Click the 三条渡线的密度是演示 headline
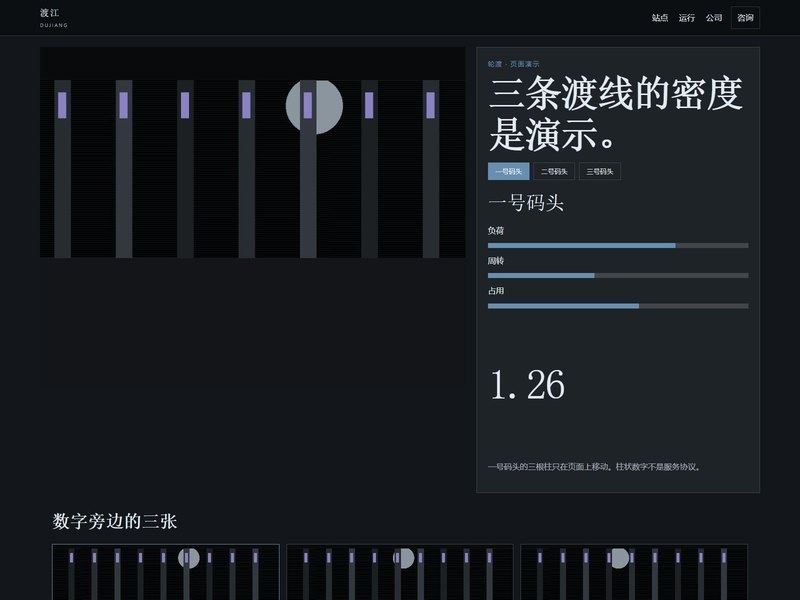Image resolution: width=800 pixels, height=600 pixels. (x=616, y=114)
